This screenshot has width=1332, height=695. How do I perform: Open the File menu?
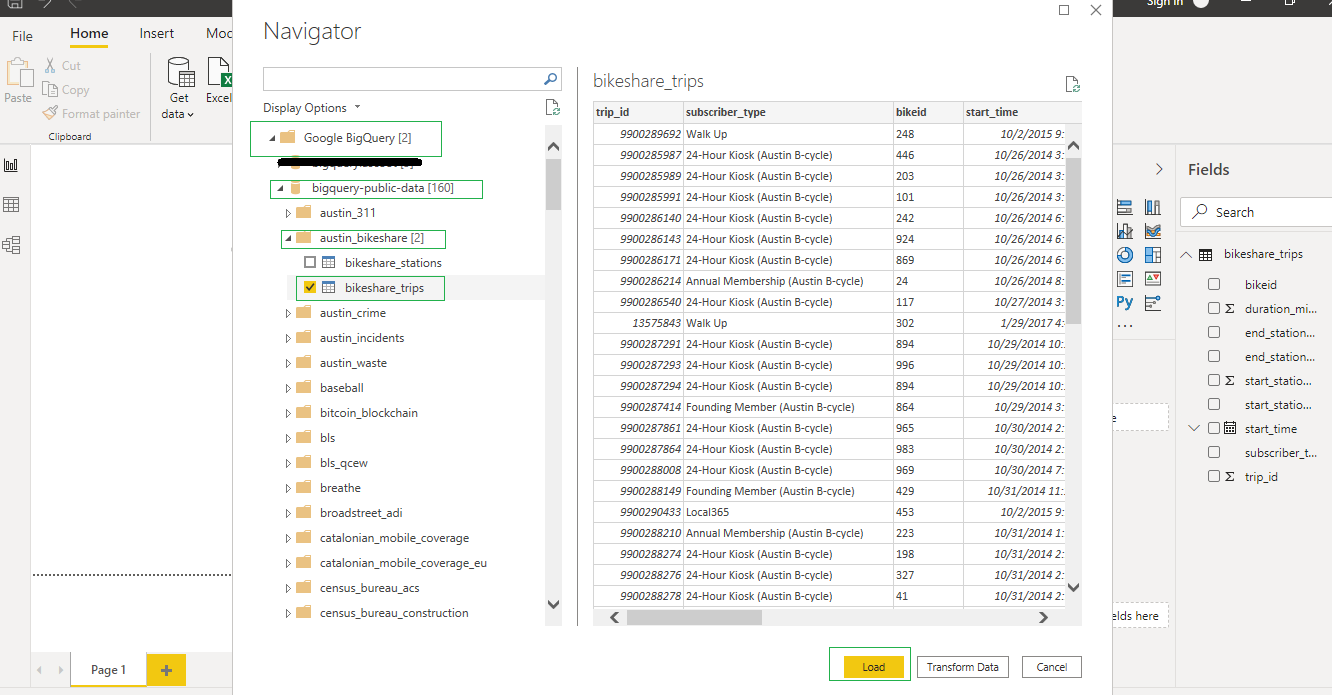click(22, 36)
